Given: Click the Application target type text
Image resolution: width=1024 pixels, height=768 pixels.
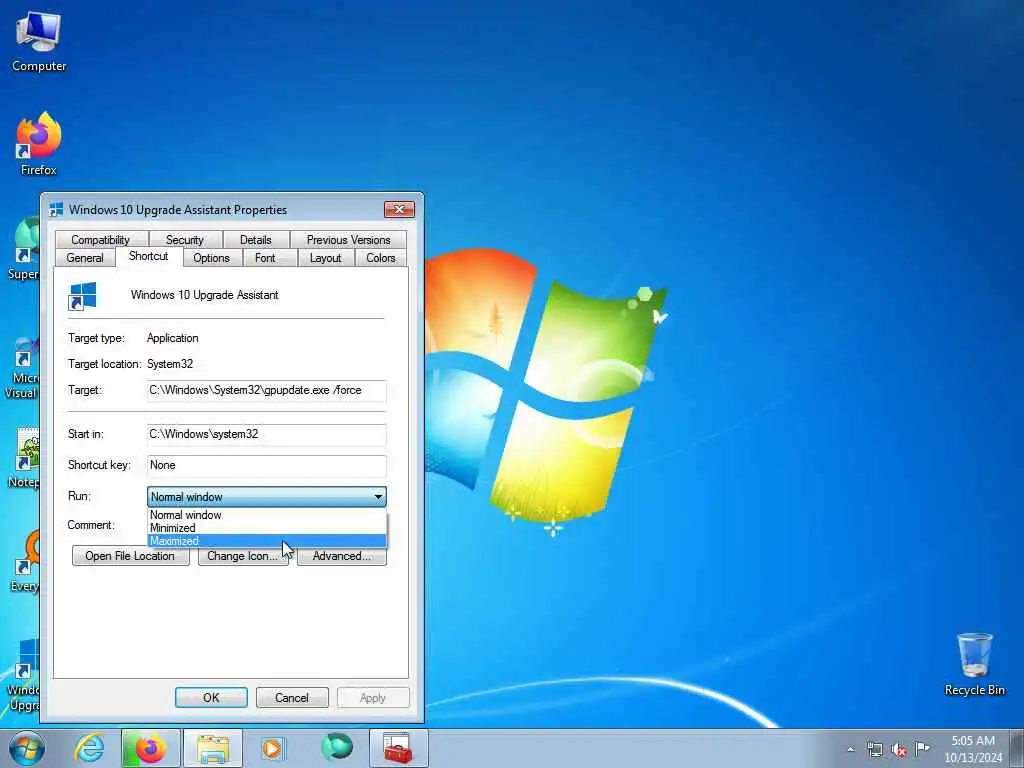Looking at the screenshot, I should pyautogui.click(x=172, y=338).
